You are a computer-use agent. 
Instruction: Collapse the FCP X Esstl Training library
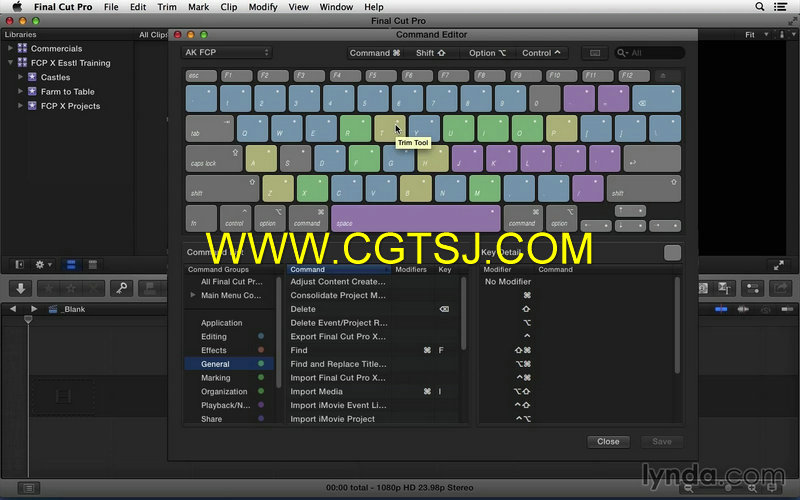pos(10,63)
